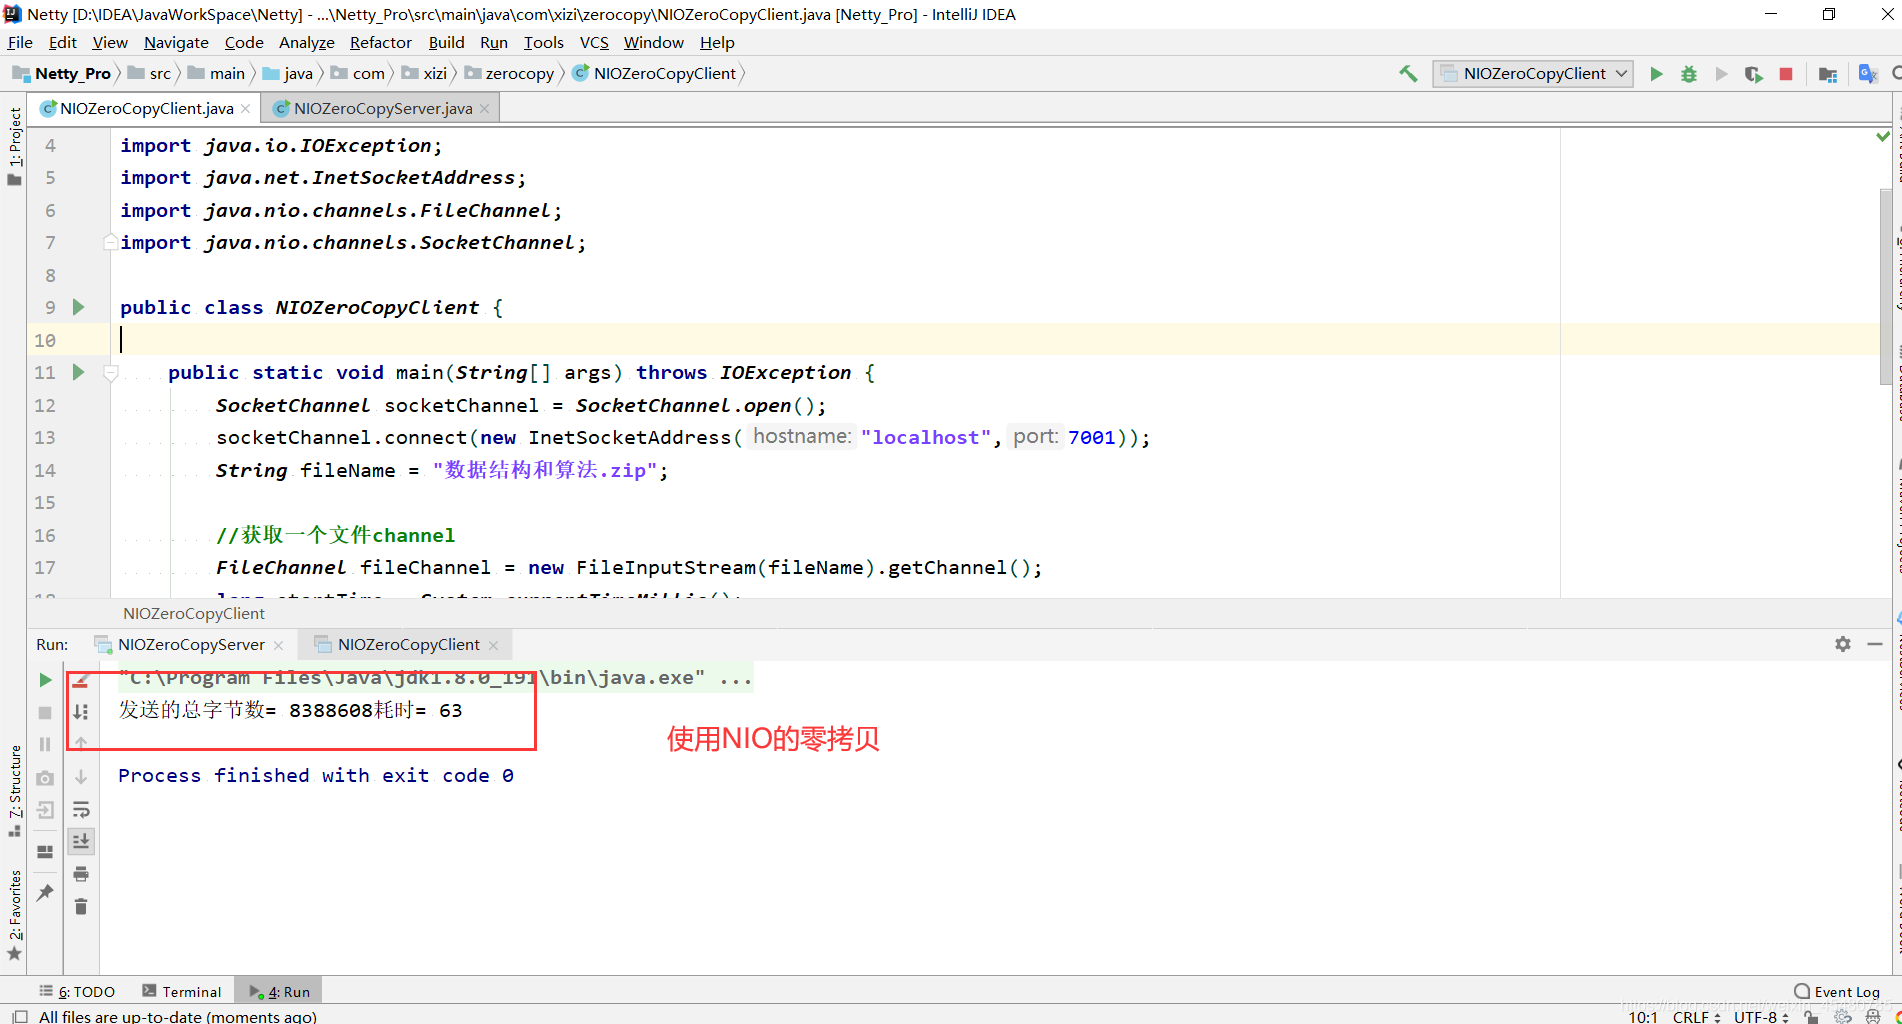Click the src breadcrumb folder
This screenshot has height=1024, width=1902.
[x=150, y=73]
